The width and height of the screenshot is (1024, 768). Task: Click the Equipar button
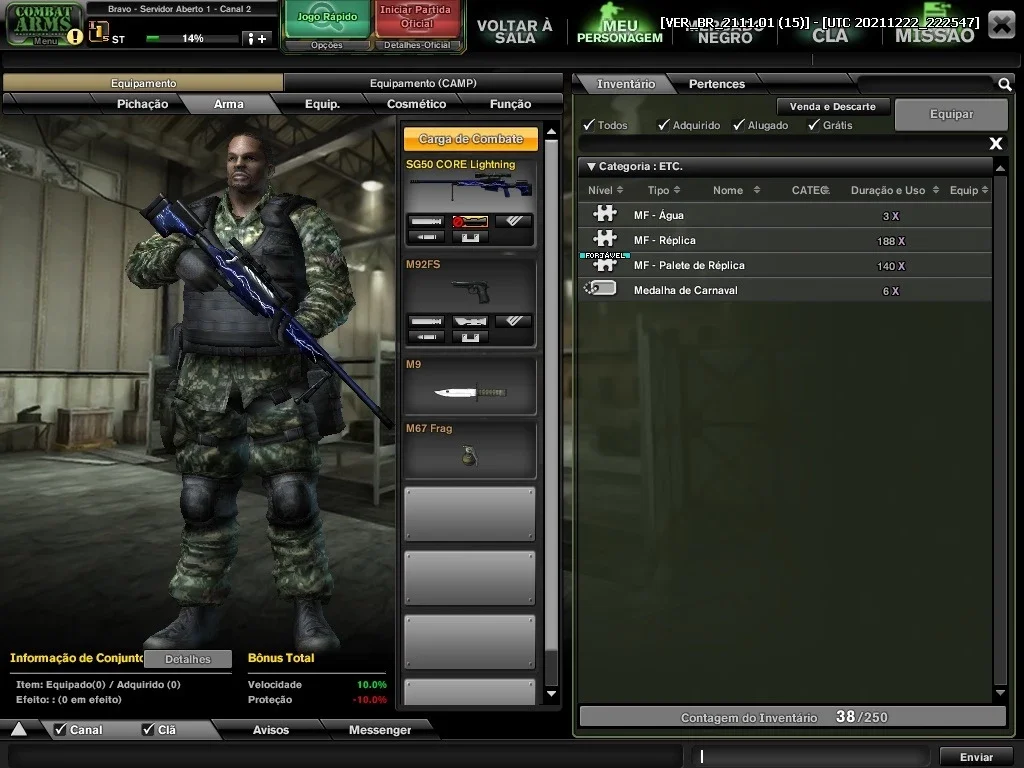[951, 114]
